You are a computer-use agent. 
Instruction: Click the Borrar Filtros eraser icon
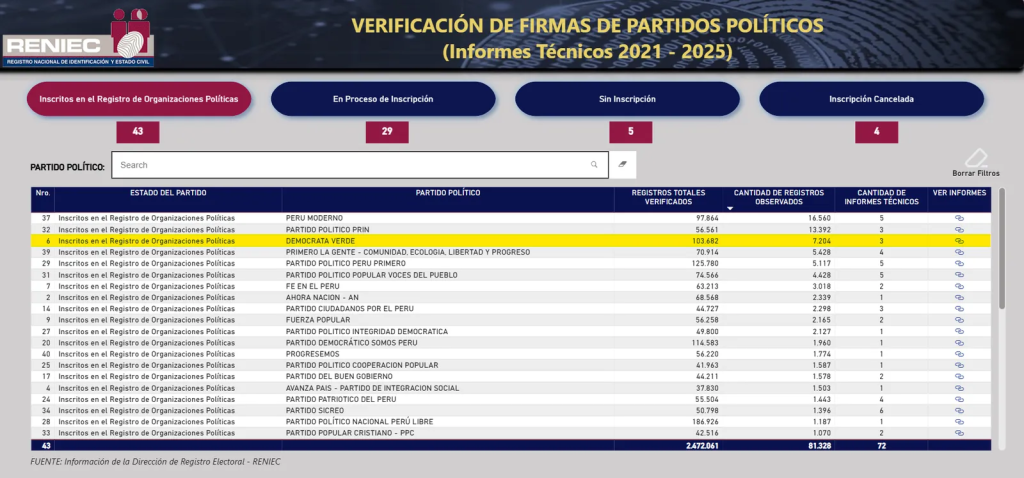[x=976, y=158]
